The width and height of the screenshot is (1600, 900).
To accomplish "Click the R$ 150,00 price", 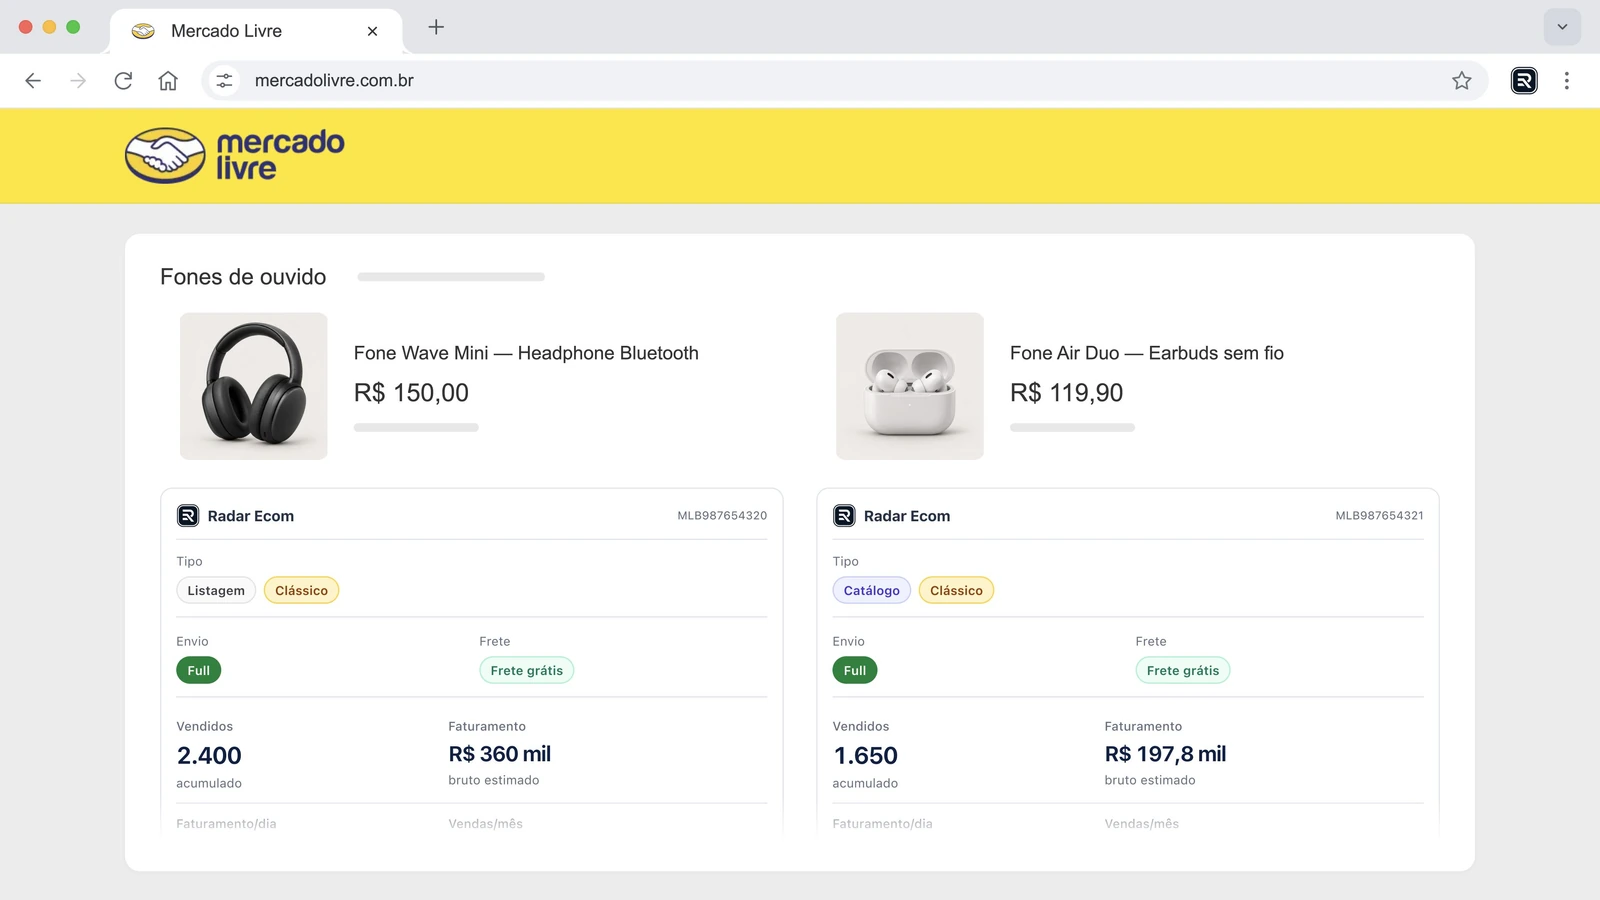I will point(411,393).
